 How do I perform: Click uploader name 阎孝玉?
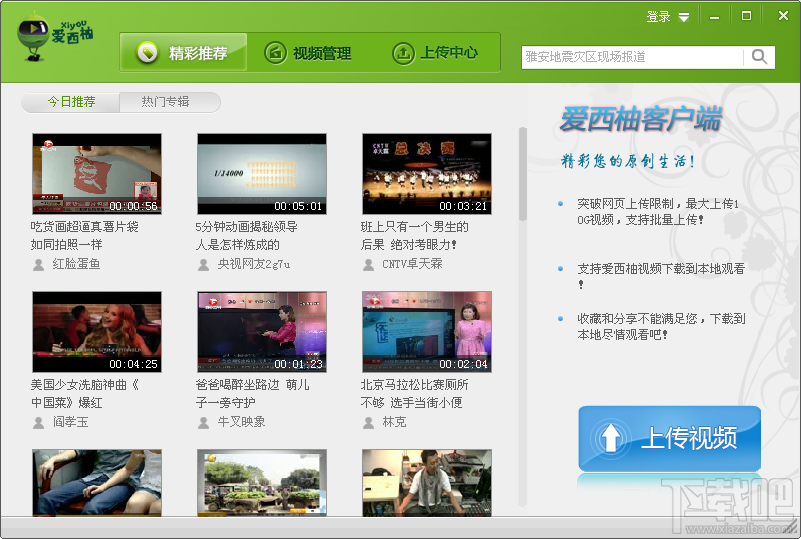pyautogui.click(x=70, y=422)
